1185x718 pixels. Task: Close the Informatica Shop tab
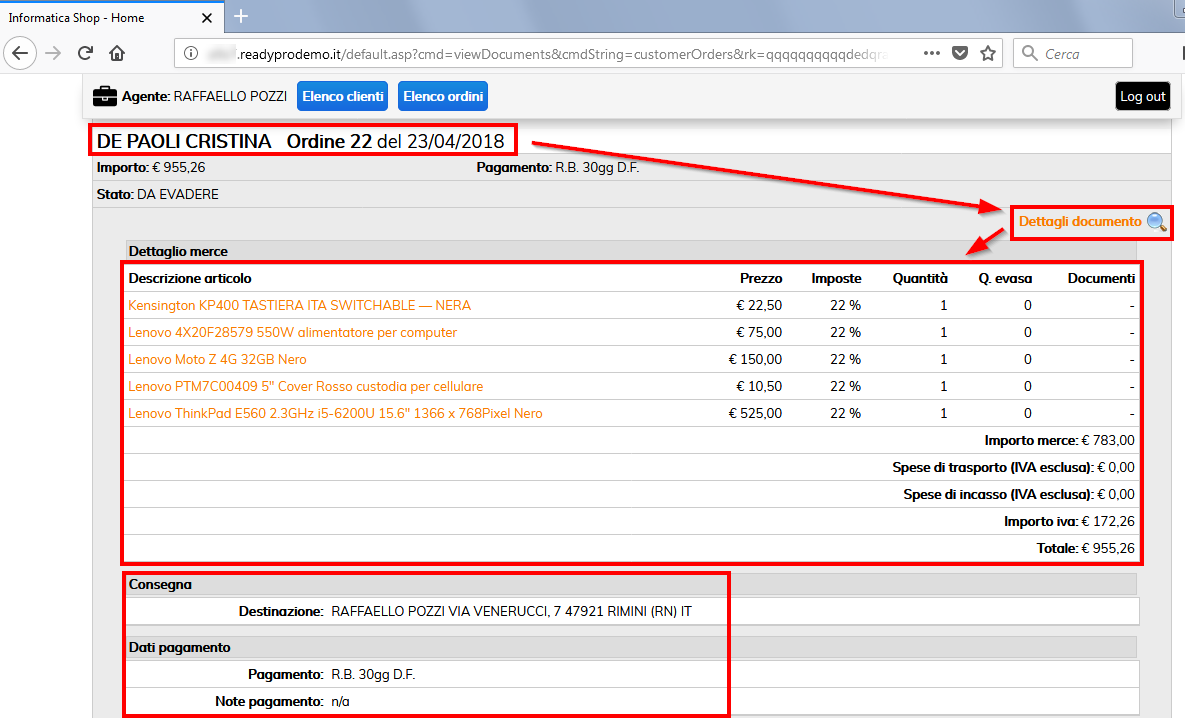[206, 17]
